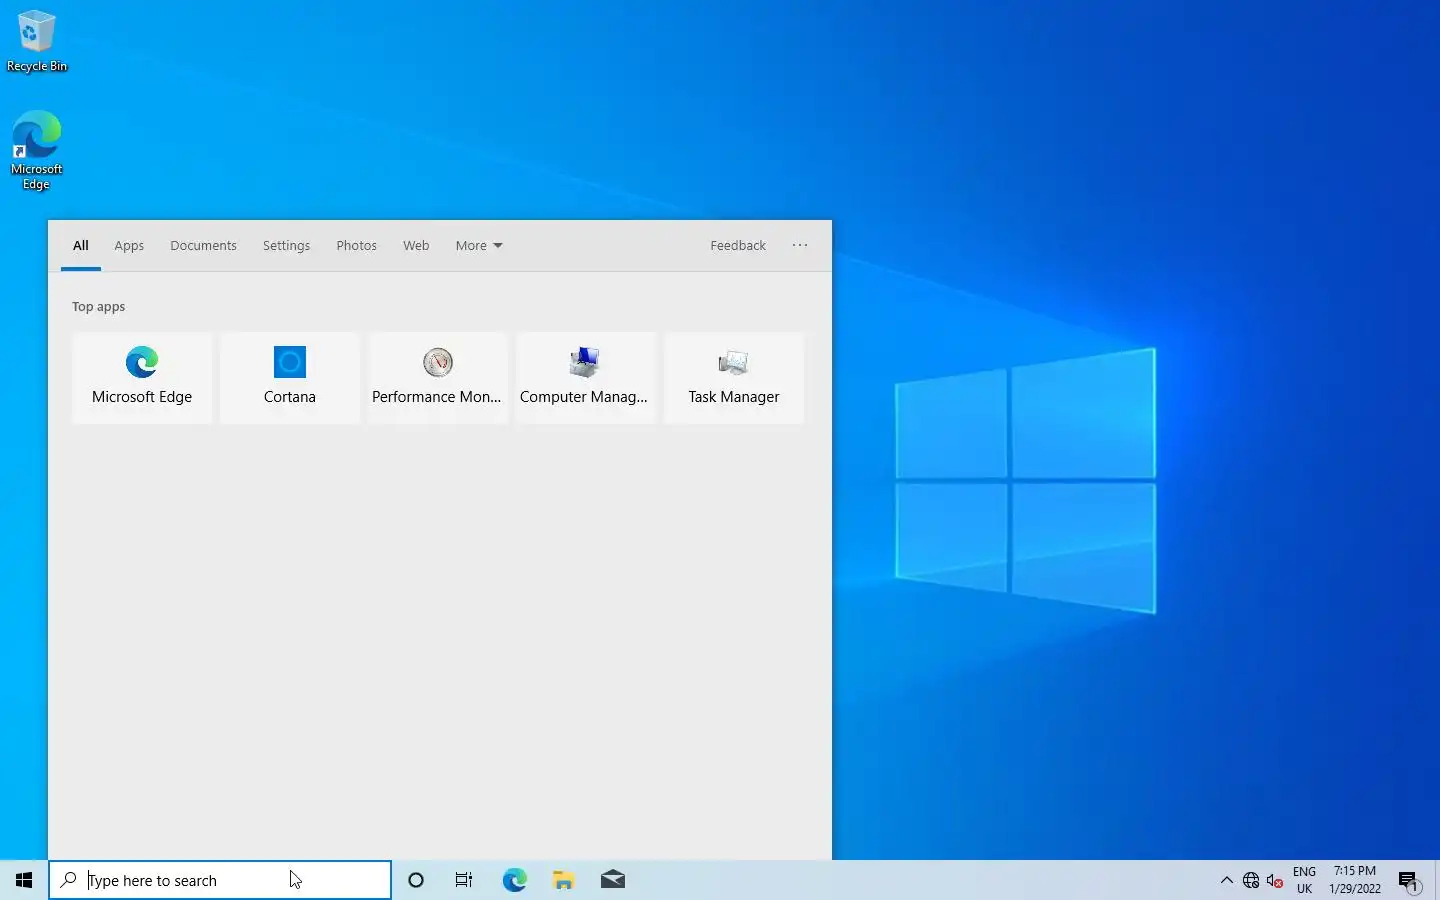The width and height of the screenshot is (1440, 900).
Task: Switch to the Photos tab
Action: (x=356, y=246)
